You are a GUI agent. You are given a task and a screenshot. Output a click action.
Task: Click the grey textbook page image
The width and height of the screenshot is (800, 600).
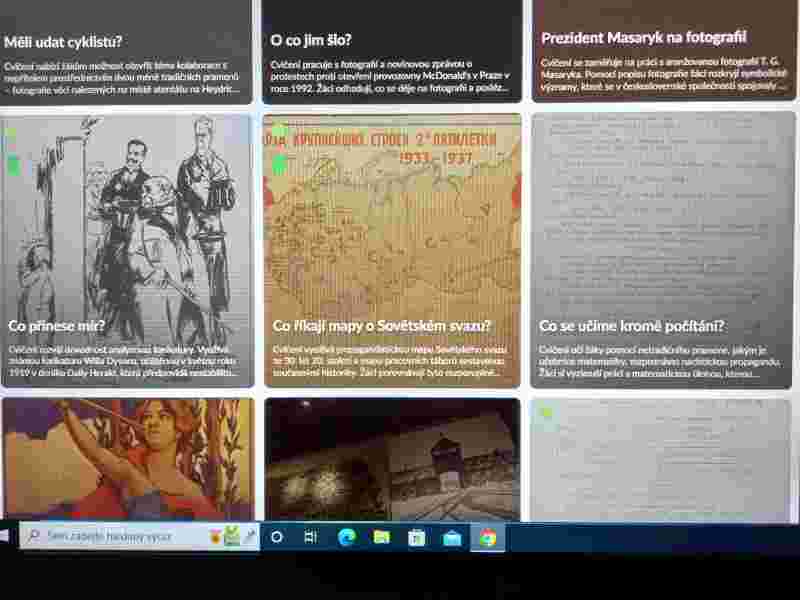point(663,217)
